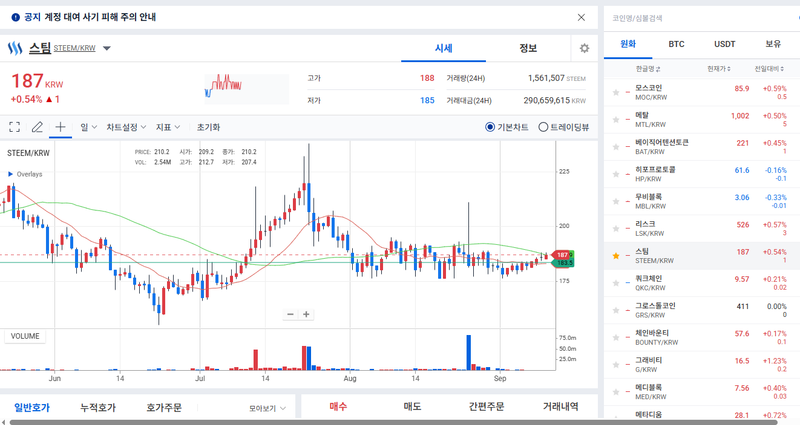Select the crosshair tool in chart toolbar
This screenshot has width=800, height=425.
(60, 127)
